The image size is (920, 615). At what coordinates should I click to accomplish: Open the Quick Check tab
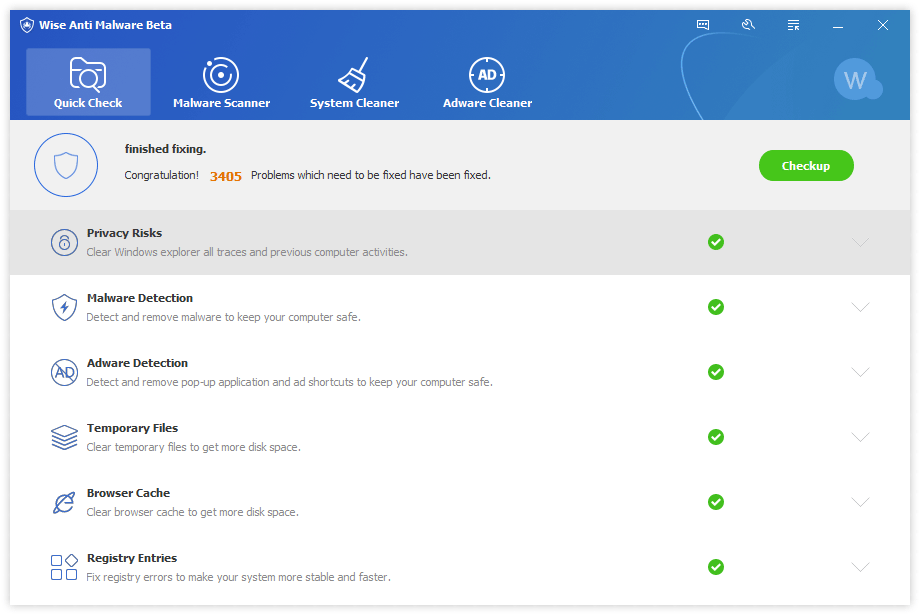point(88,82)
